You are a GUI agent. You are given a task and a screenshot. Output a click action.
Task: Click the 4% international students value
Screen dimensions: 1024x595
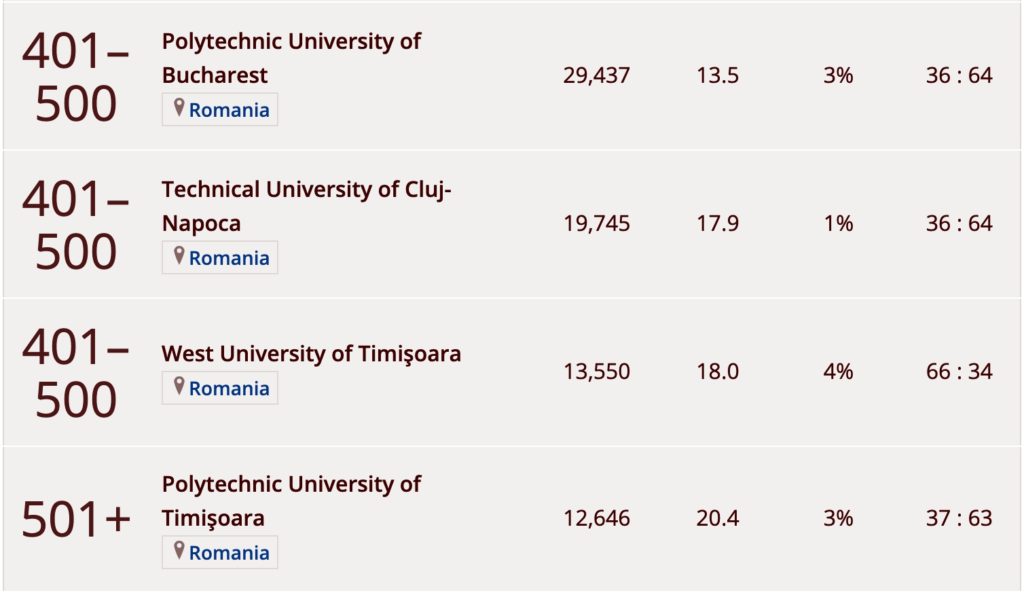pos(838,372)
